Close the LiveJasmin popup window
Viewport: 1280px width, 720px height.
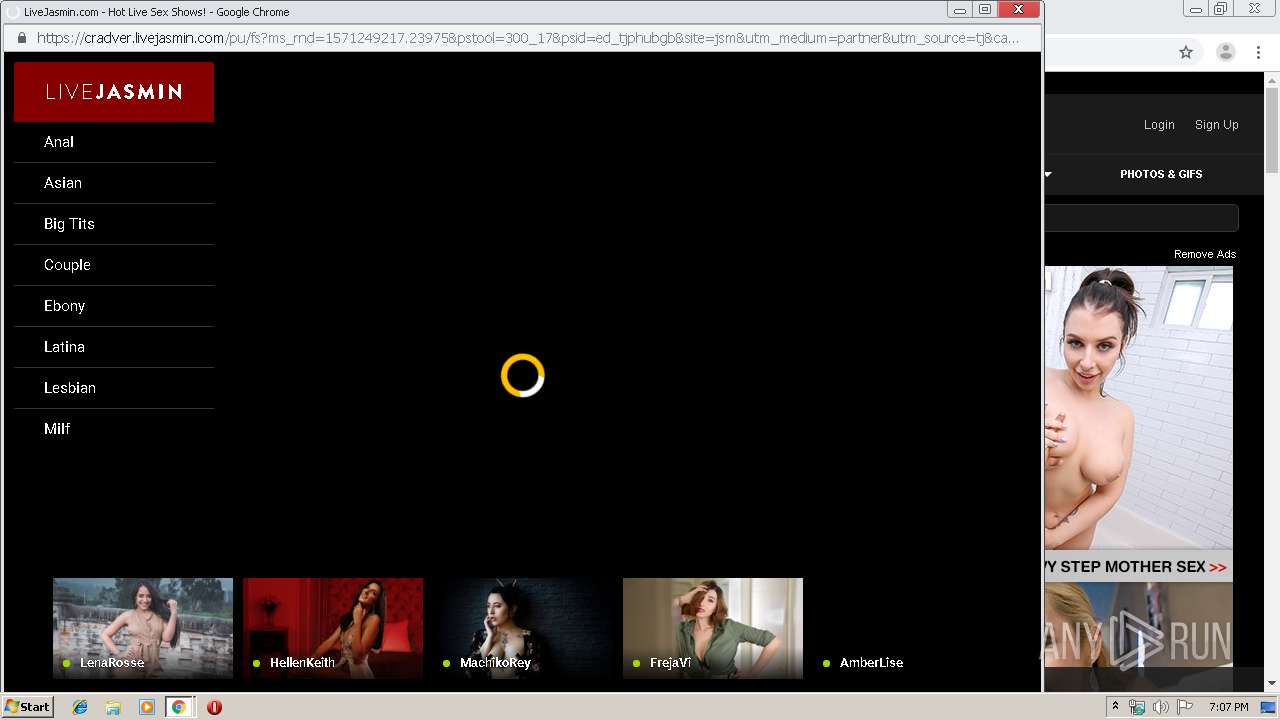click(1019, 10)
